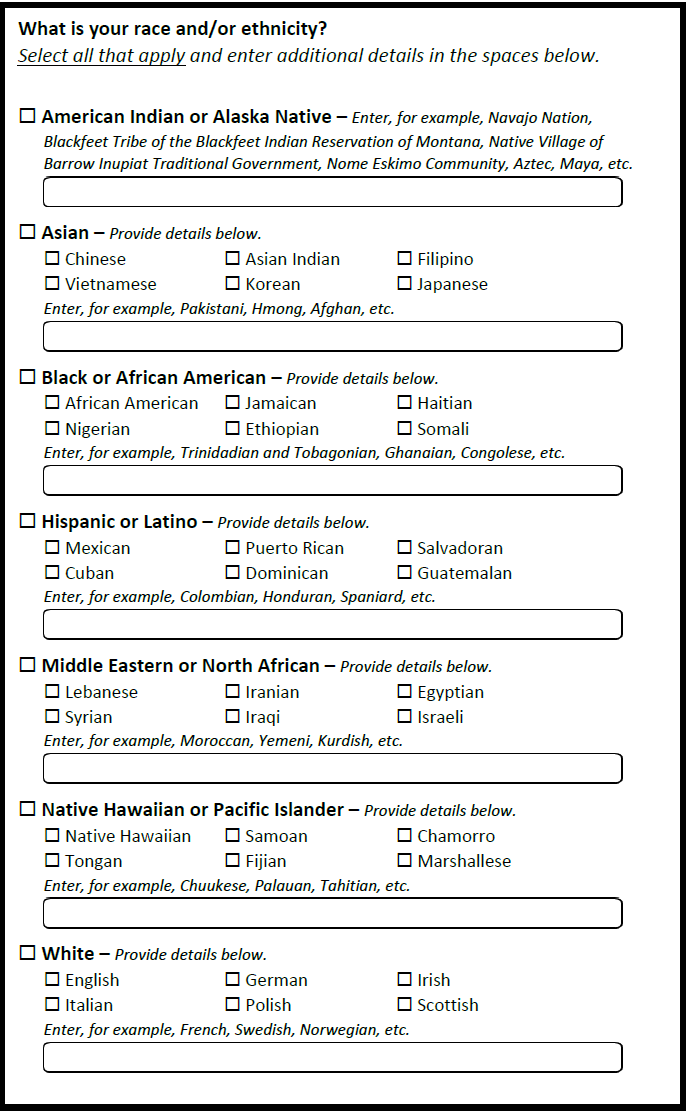This screenshot has width=686, height=1112.
Task: Tick the Somali option
Action: pyautogui.click(x=405, y=429)
